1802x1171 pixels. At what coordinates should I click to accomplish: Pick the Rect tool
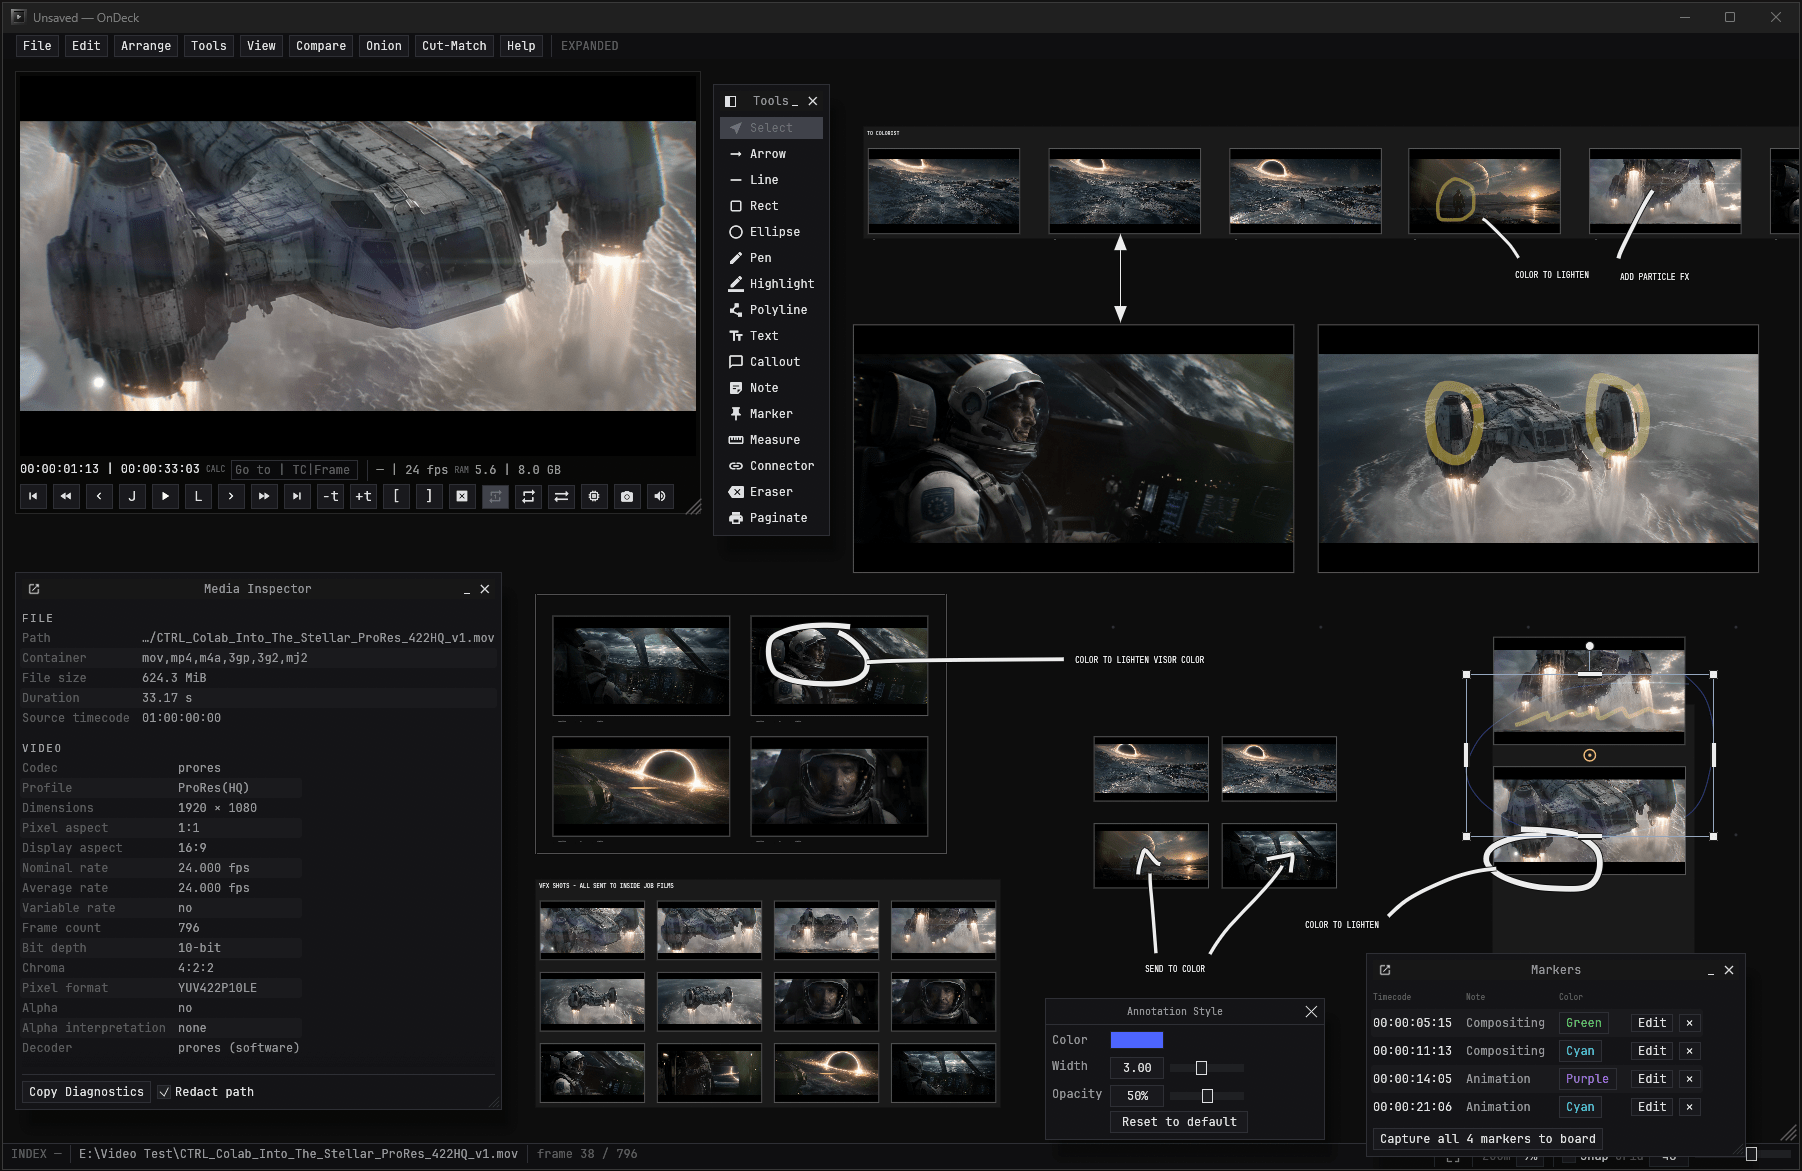[771, 206]
